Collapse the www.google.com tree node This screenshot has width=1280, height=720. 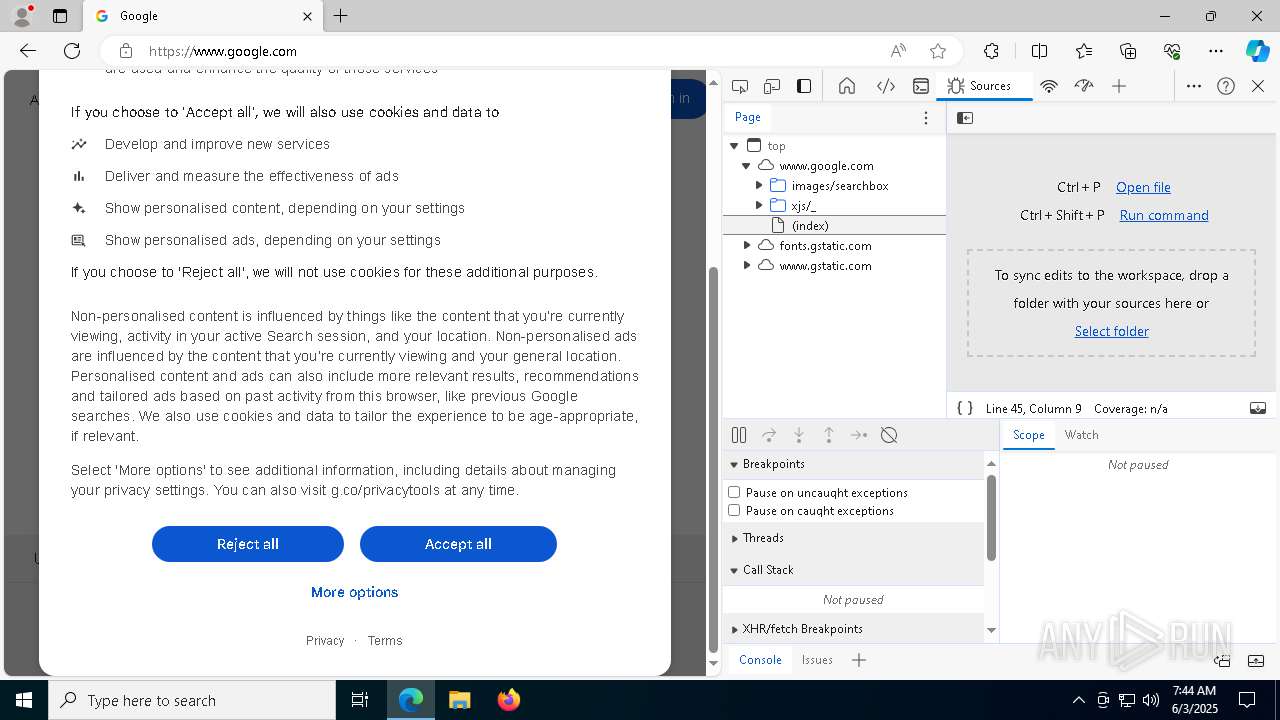[746, 166]
